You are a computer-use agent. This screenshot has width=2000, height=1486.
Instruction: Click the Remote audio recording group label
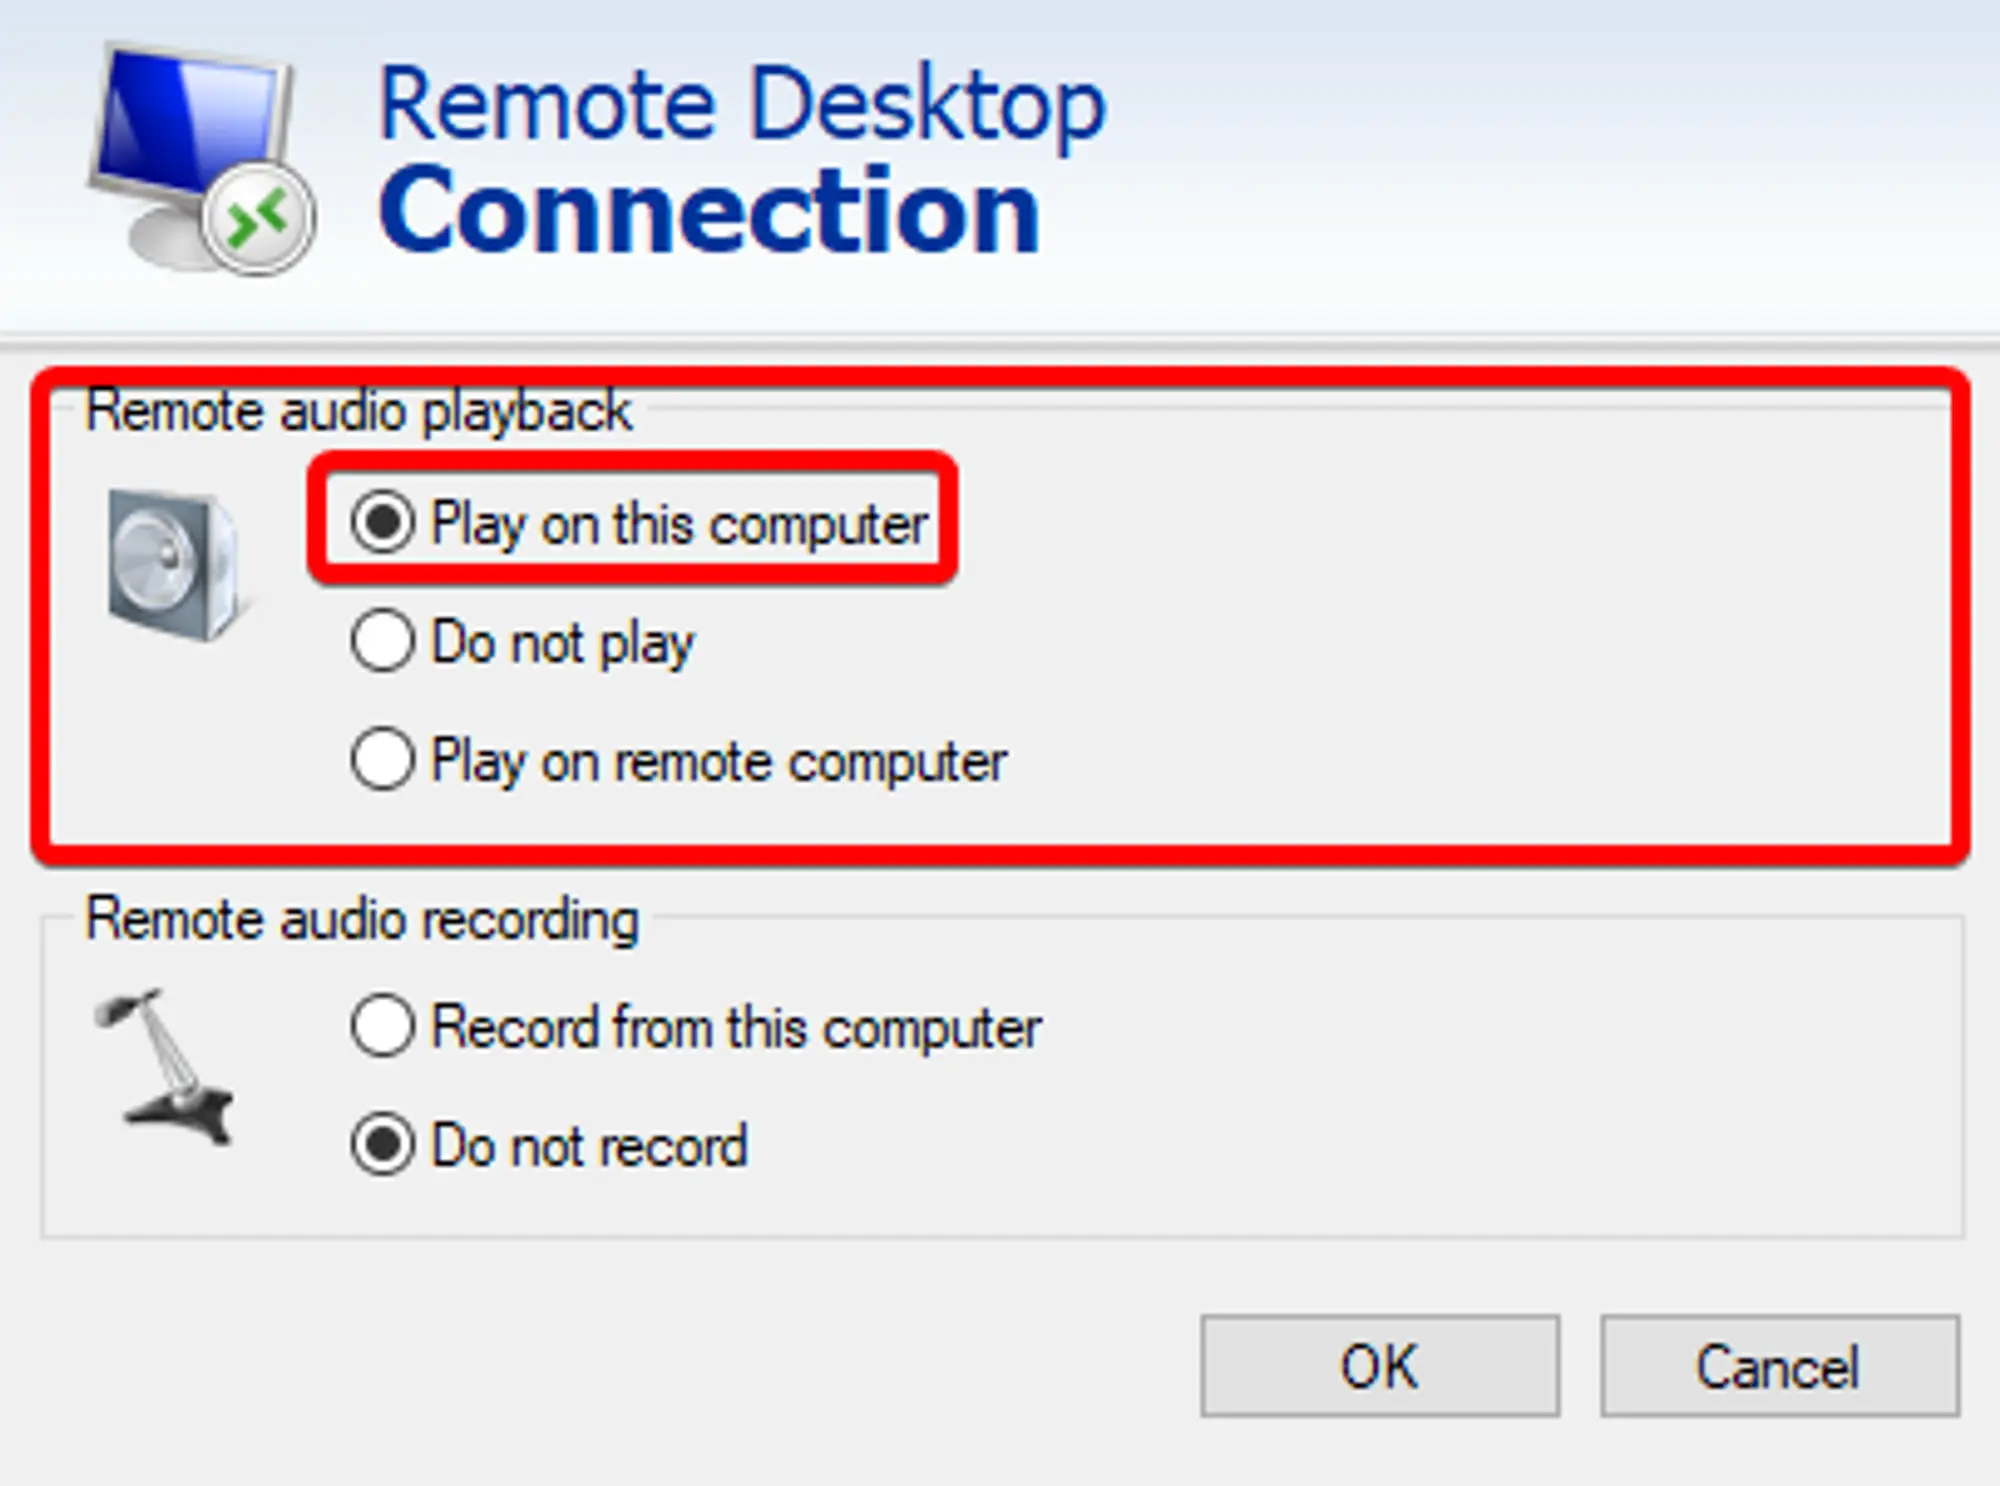point(364,920)
